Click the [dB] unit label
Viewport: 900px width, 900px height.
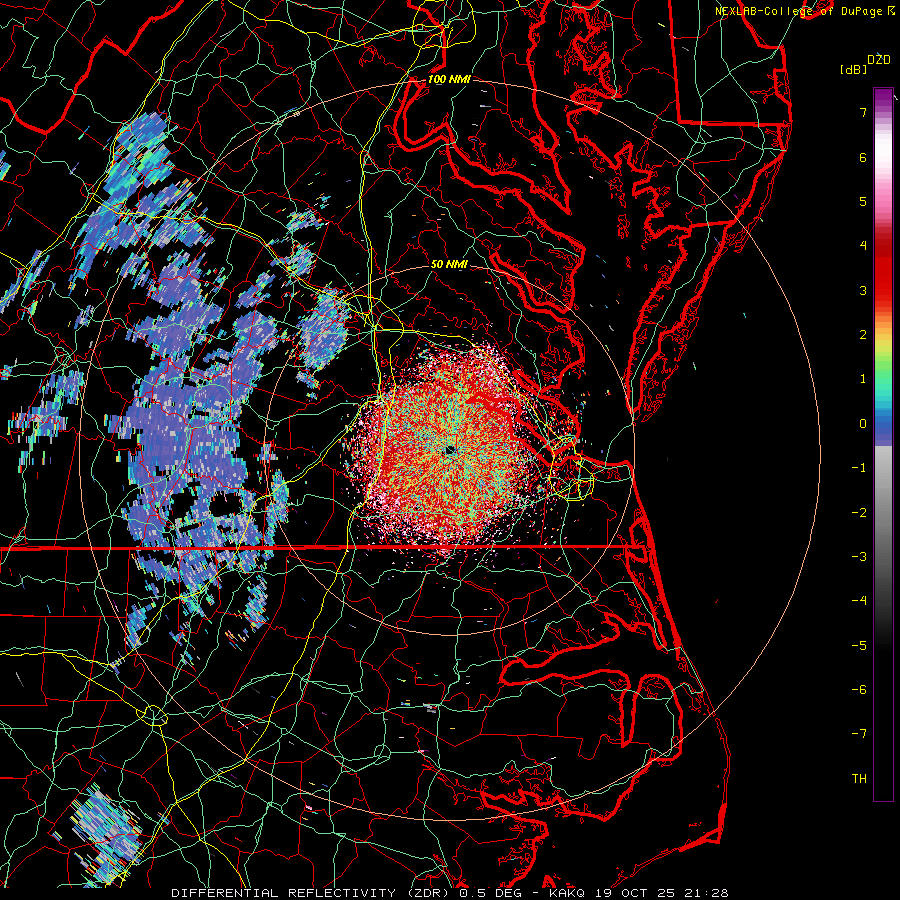click(x=853, y=69)
